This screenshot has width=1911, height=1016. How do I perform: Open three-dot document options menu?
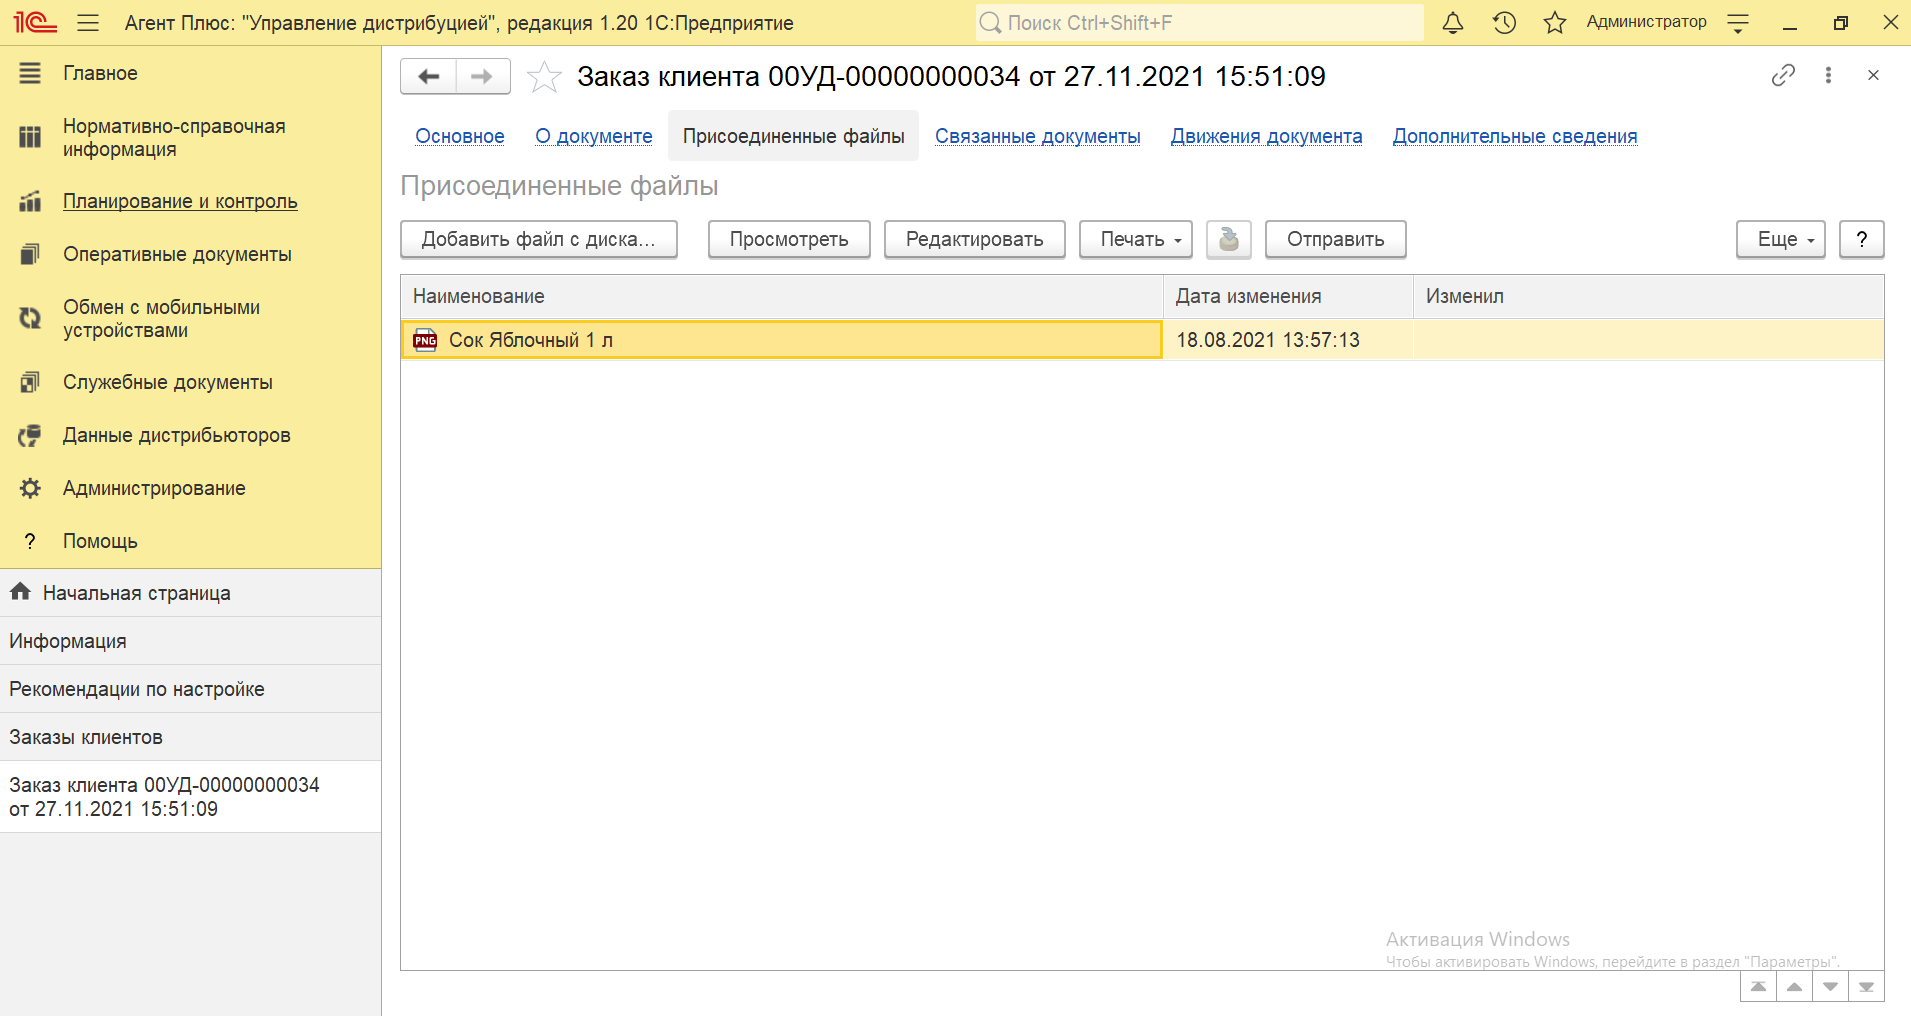click(1828, 76)
